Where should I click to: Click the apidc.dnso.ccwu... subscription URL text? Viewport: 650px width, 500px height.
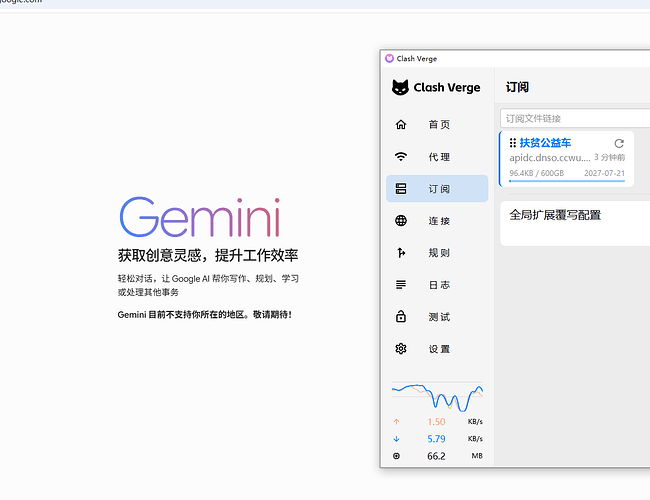[550, 158]
